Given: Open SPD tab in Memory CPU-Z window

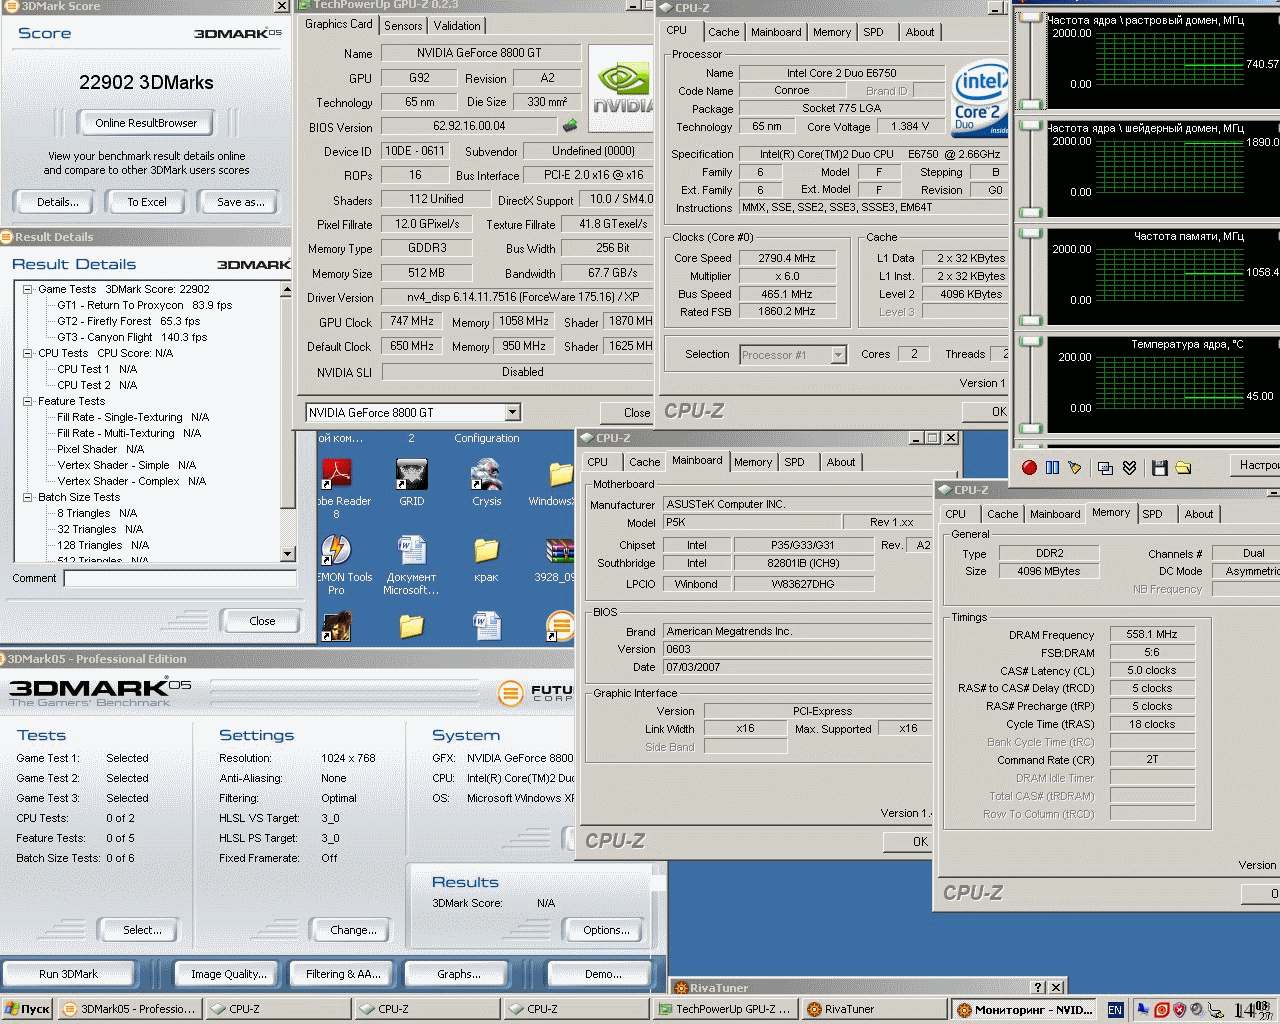Looking at the screenshot, I should pyautogui.click(x=1152, y=514).
